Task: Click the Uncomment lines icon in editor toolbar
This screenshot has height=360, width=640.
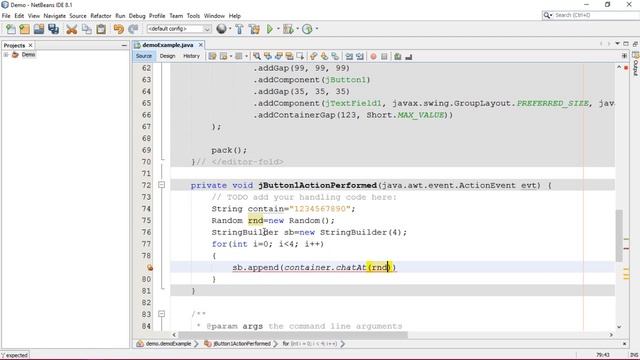Action: (x=409, y=56)
